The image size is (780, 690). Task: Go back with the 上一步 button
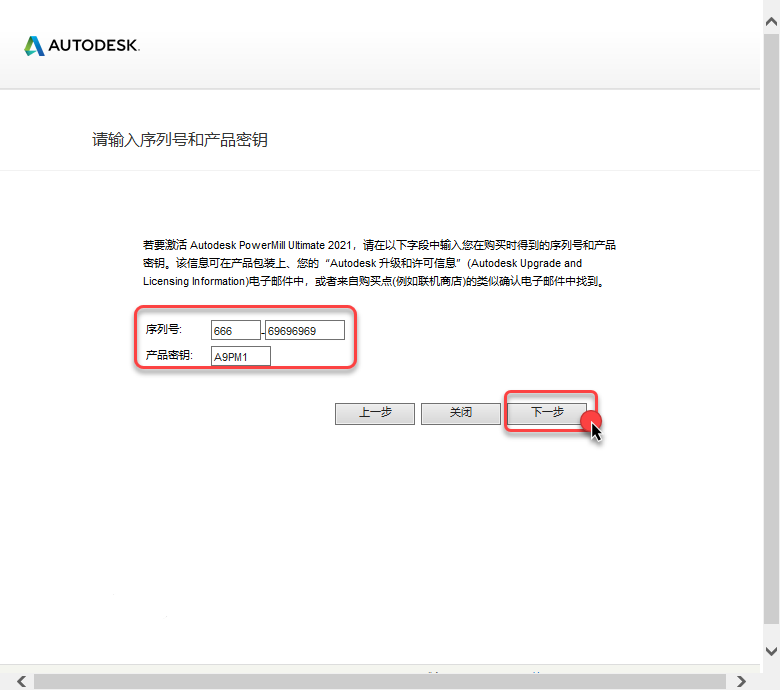(x=375, y=413)
